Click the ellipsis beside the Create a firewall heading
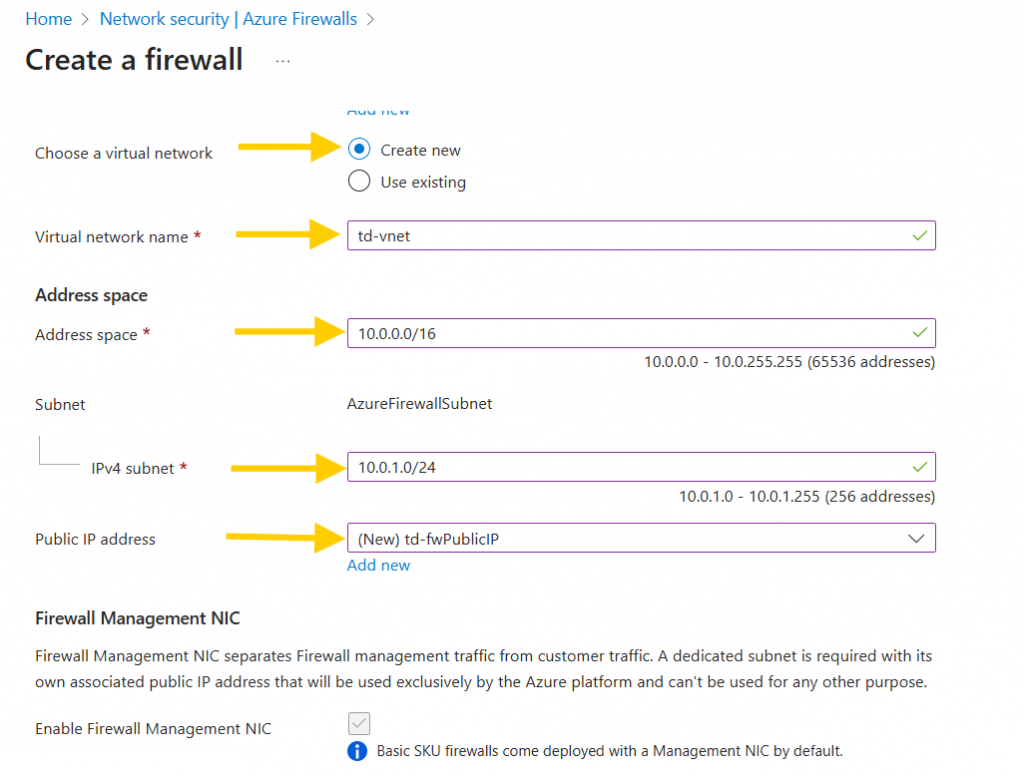Image resolution: width=1024 pixels, height=779 pixels. coord(282,60)
